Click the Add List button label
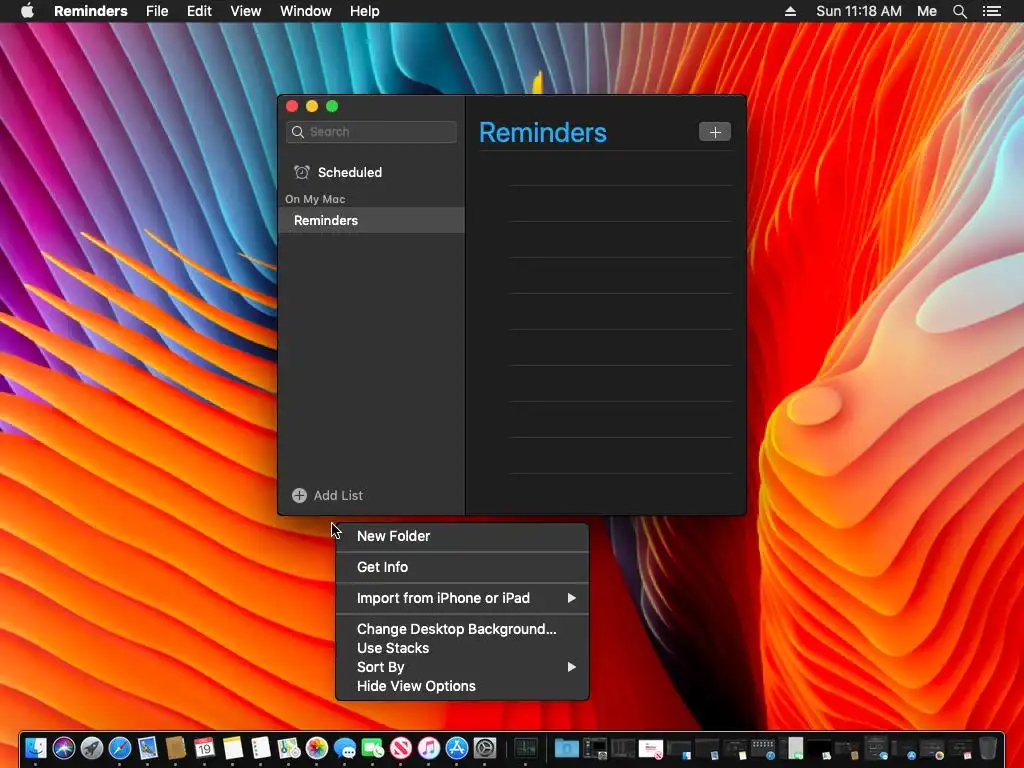This screenshot has width=1024, height=768. (338, 496)
